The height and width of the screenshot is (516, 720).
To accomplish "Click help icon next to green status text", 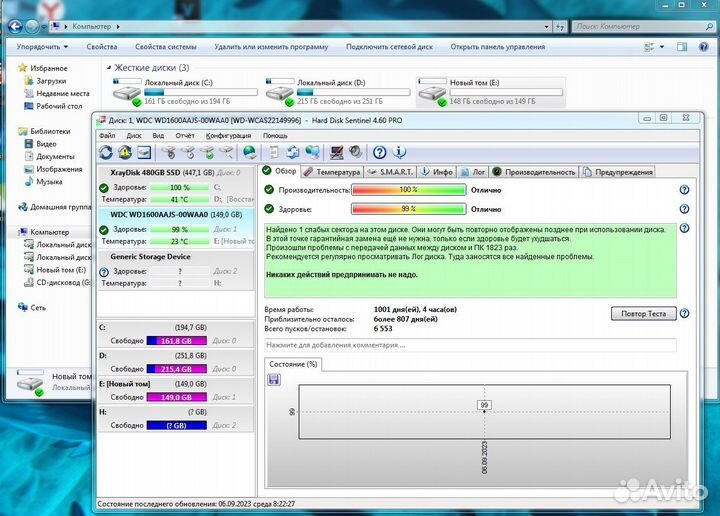I will 684,228.
